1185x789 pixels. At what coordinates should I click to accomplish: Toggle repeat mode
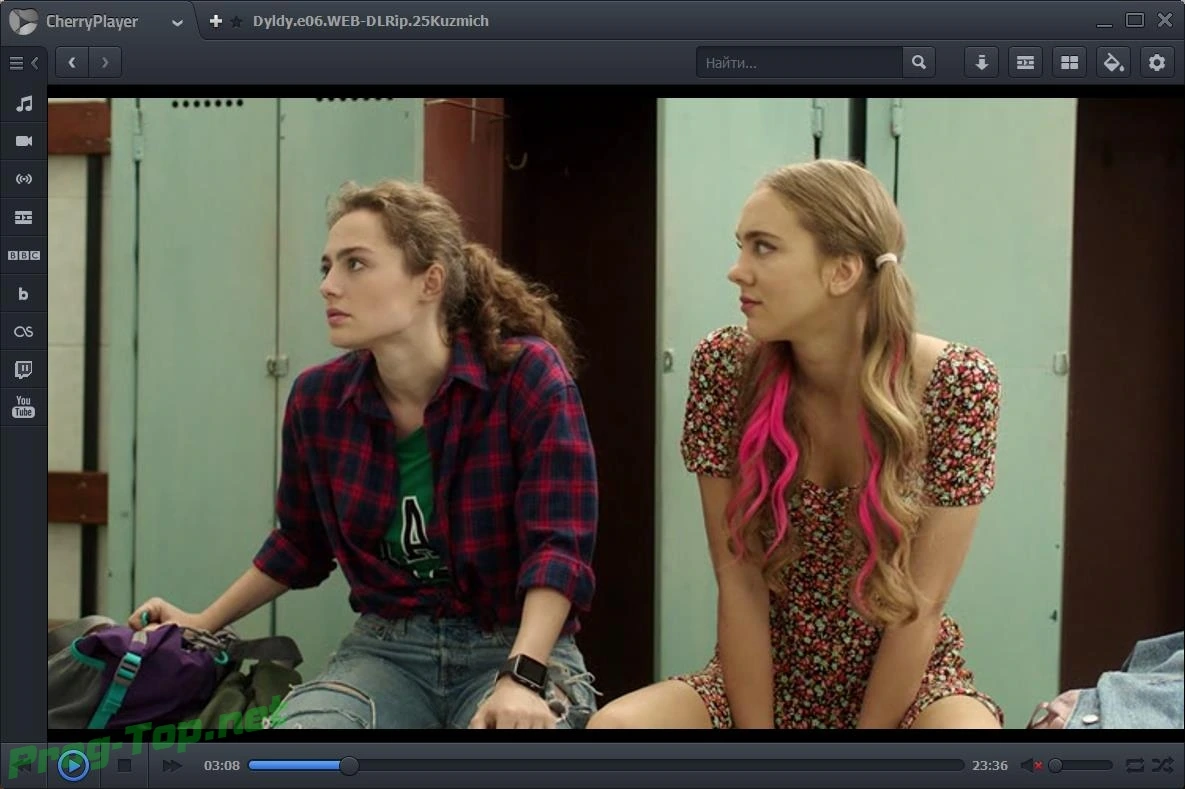(x=1134, y=766)
